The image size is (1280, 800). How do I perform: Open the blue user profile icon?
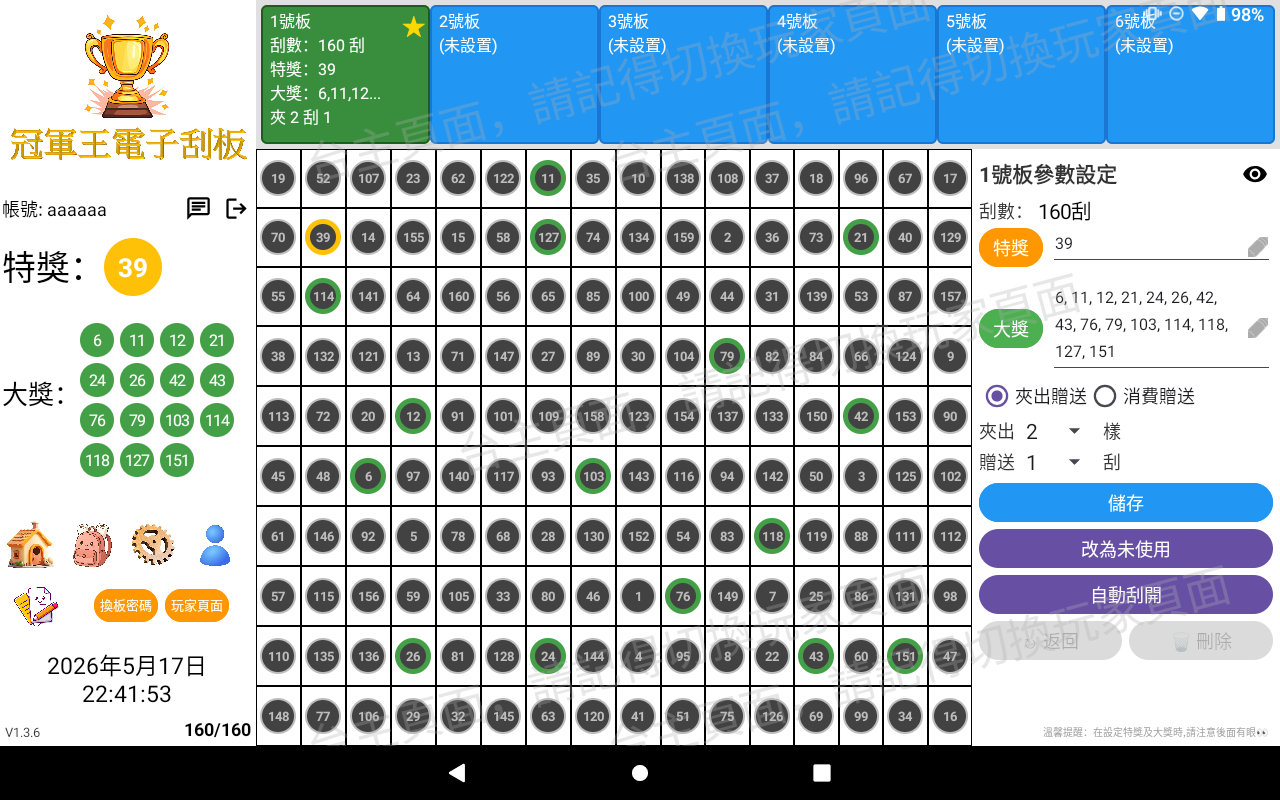coord(215,546)
